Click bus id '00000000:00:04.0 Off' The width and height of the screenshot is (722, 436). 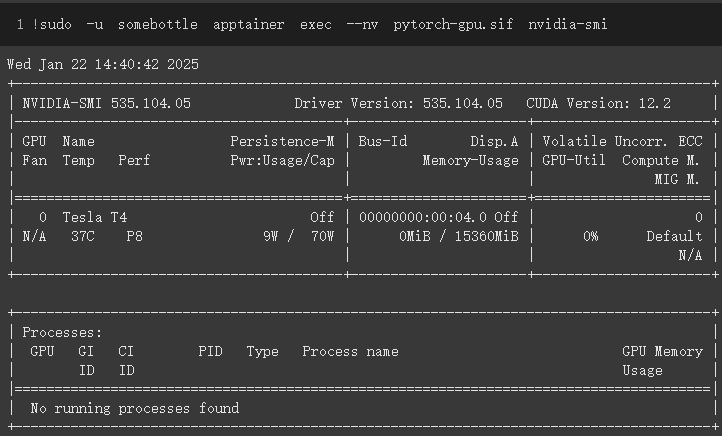pyautogui.click(x=438, y=217)
